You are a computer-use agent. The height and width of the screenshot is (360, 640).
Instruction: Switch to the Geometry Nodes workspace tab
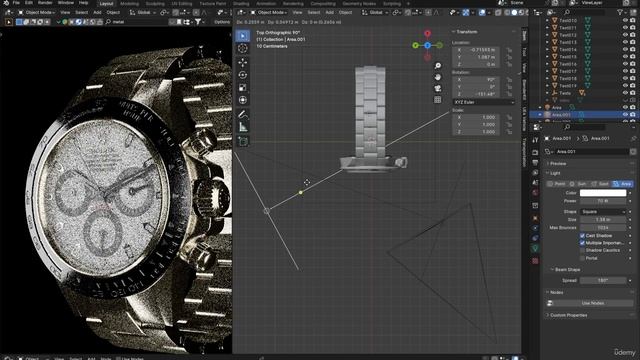pyautogui.click(x=359, y=3)
